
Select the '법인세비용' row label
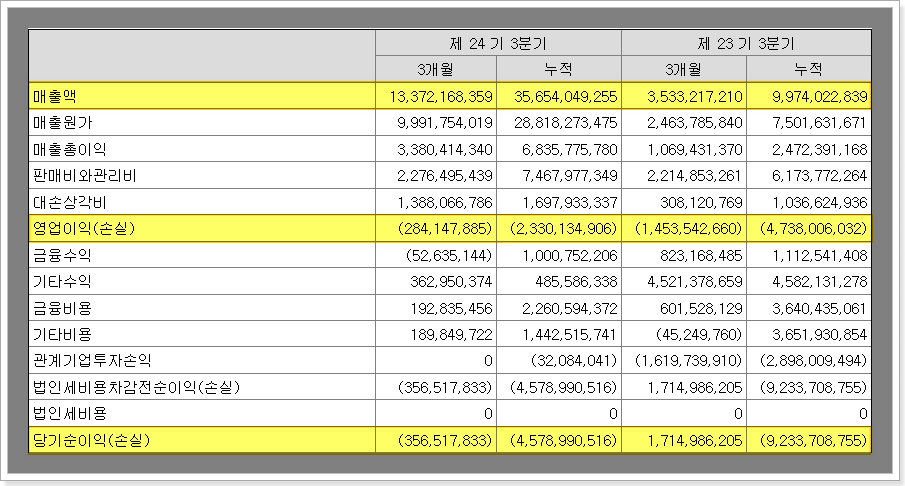point(69,414)
